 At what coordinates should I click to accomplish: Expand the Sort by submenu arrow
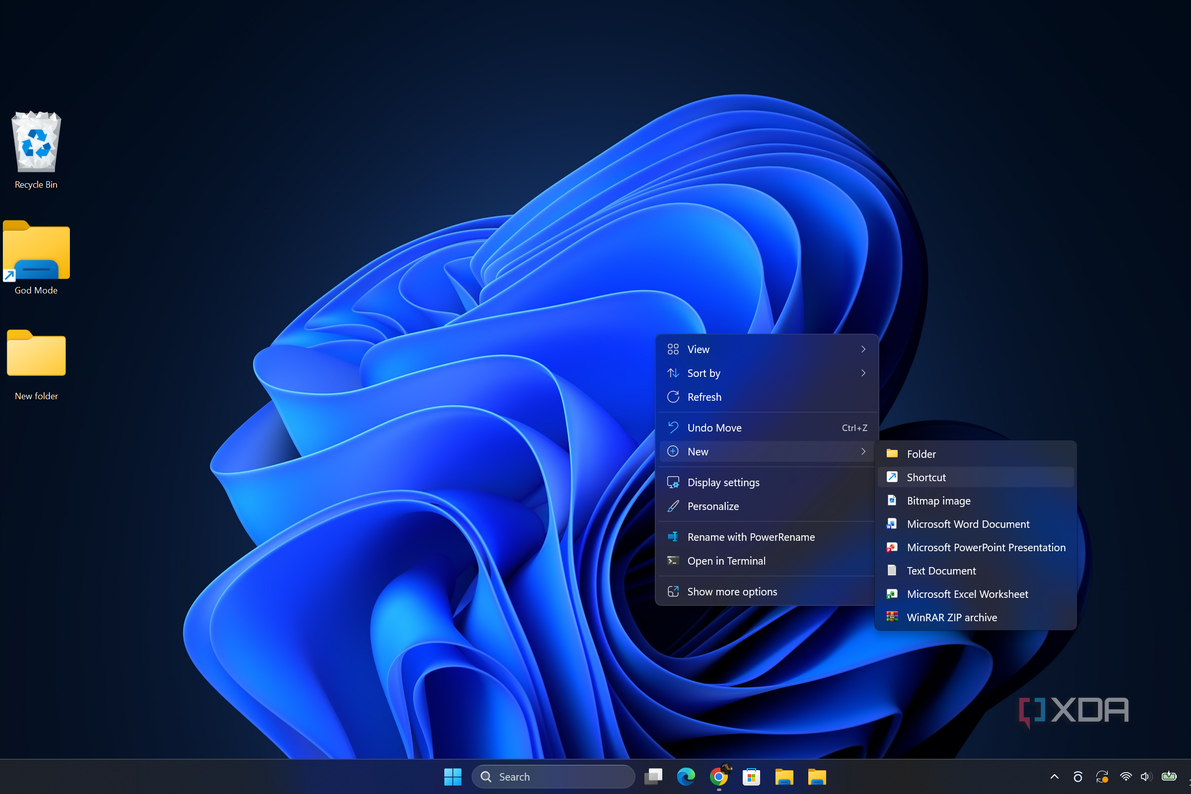pyautogui.click(x=863, y=373)
